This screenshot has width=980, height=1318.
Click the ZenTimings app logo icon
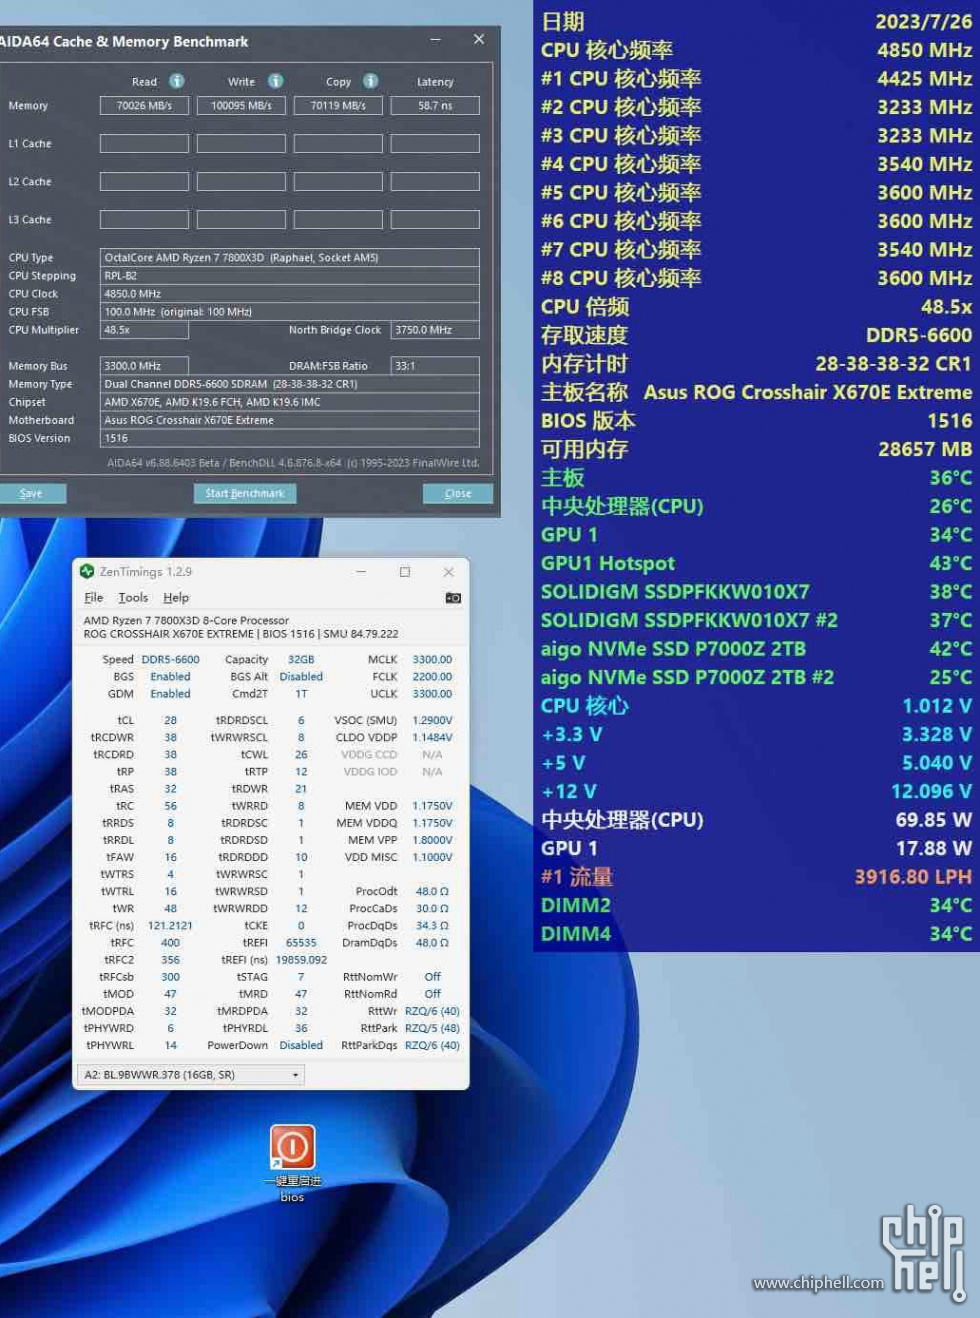[87, 572]
